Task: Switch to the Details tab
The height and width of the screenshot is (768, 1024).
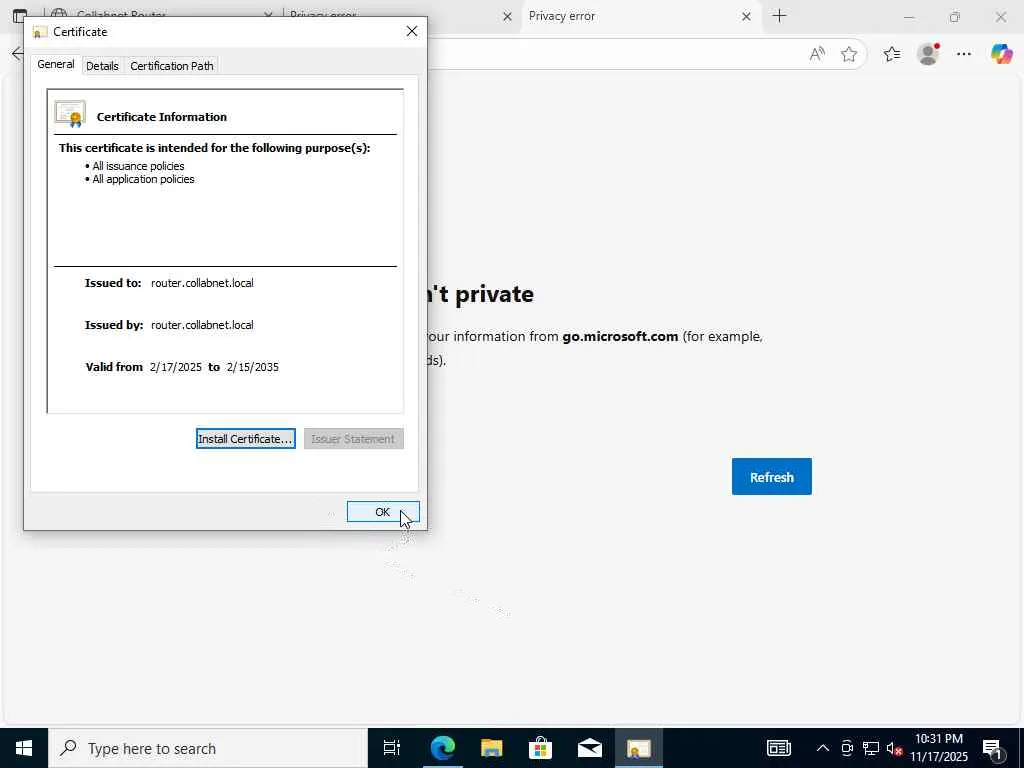Action: 102,66
